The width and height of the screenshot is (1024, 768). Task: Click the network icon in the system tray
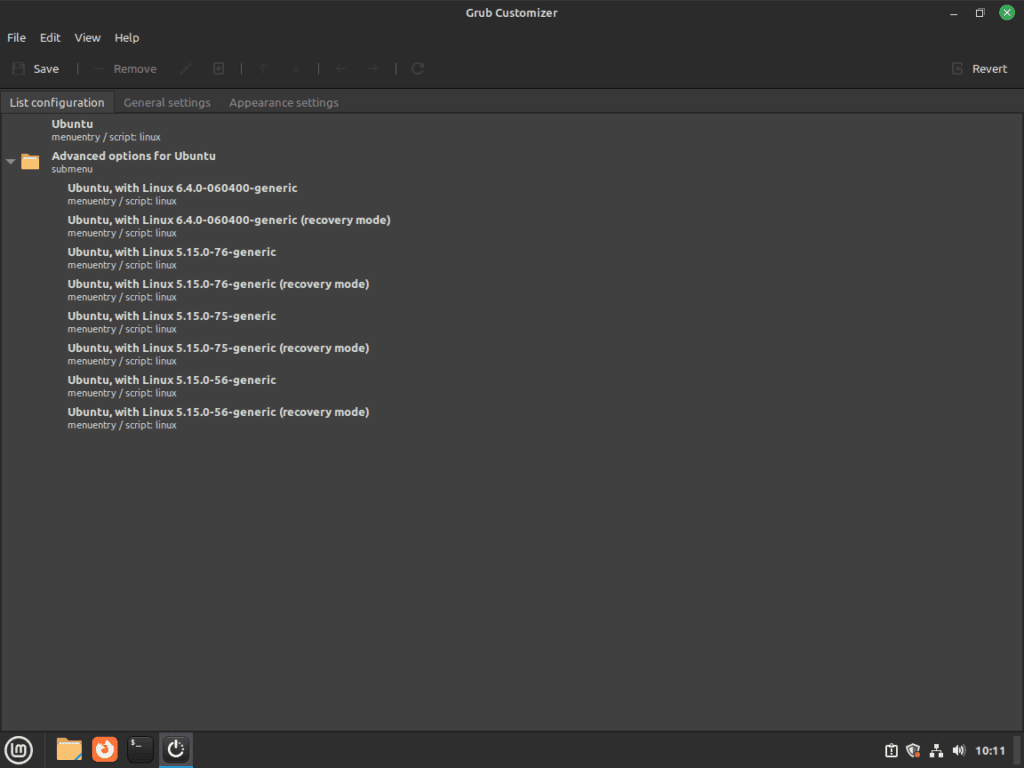tap(936, 750)
